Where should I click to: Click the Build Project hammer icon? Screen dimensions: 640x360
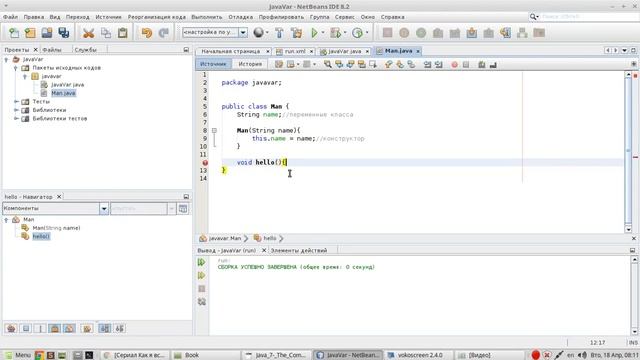tap(279, 33)
